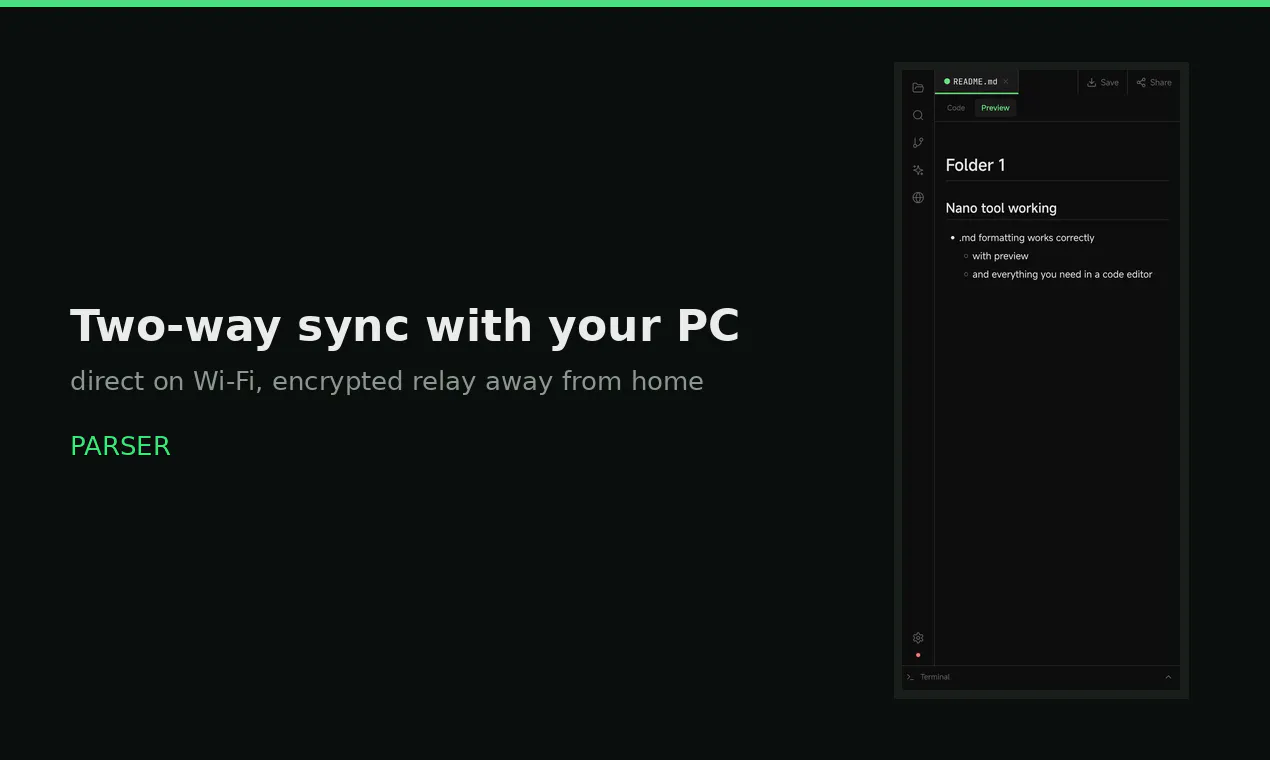
Task: Click the "direct on Wi-Fi, encrypted relay" subtitle
Action: coord(387,381)
